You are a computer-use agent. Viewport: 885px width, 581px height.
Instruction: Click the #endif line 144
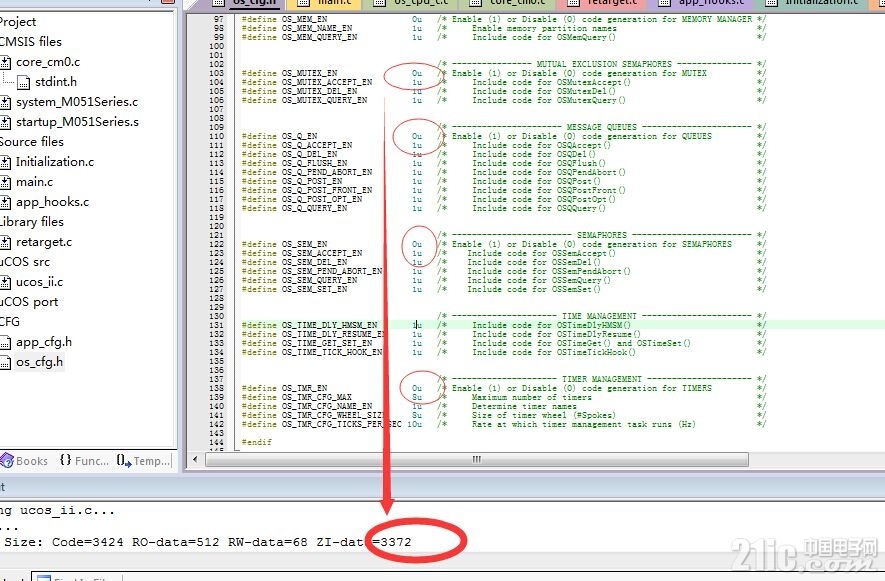coord(256,442)
